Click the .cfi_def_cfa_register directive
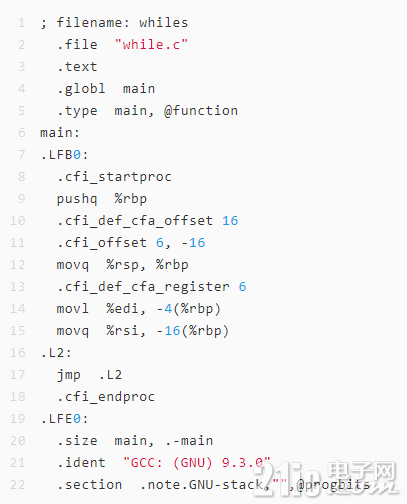The image size is (407, 504). (x=143, y=287)
